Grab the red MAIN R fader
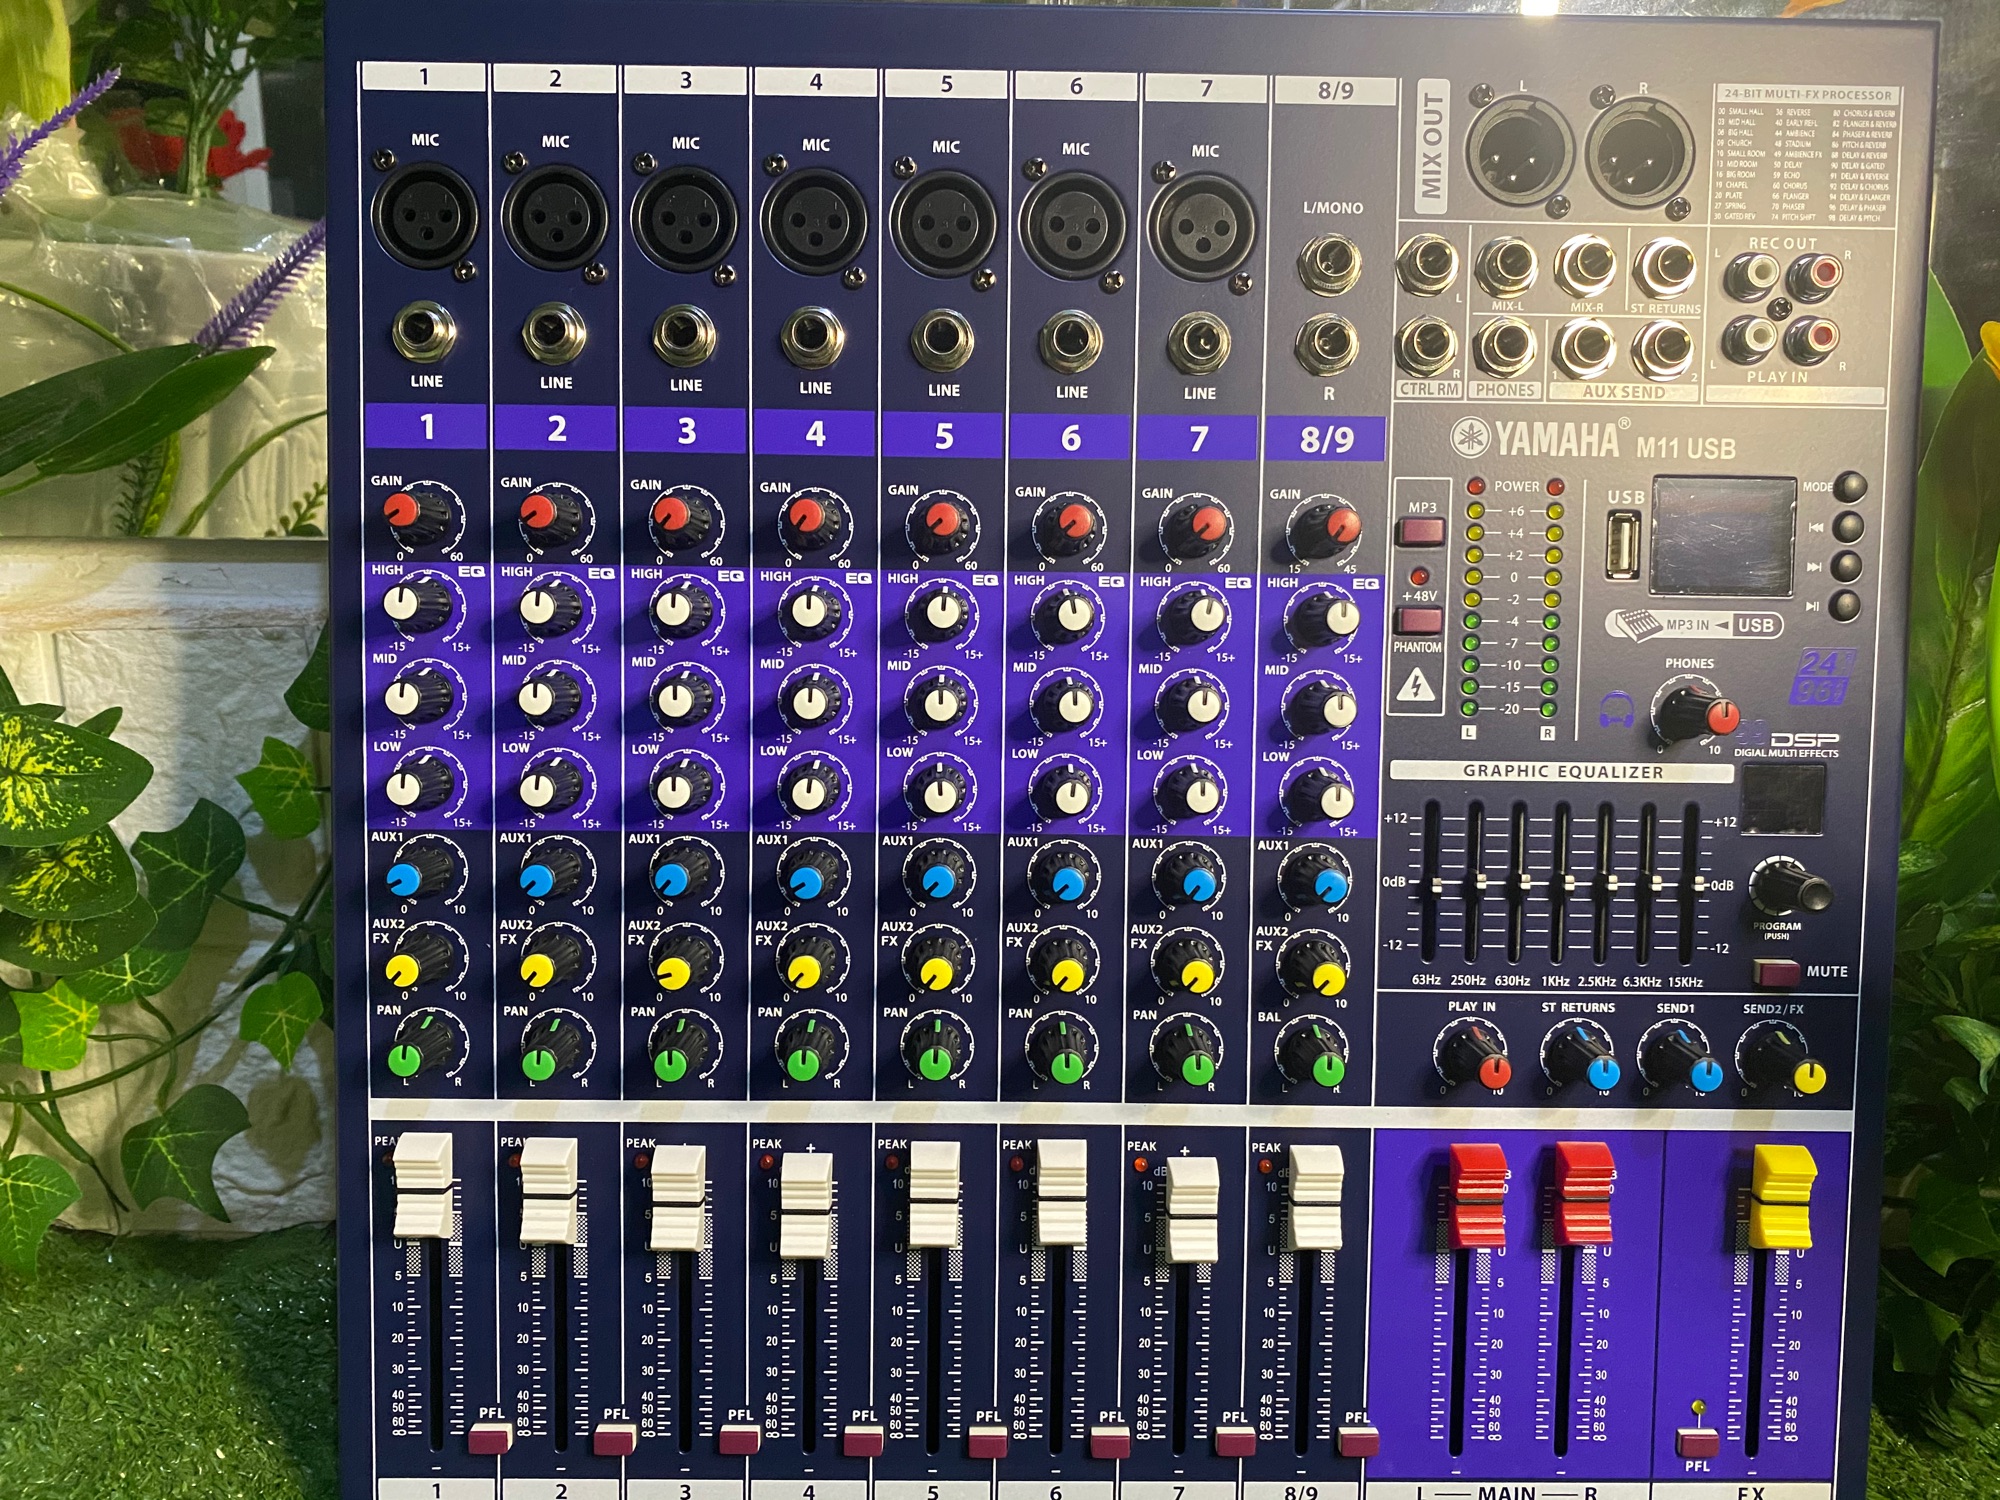This screenshot has width=2000, height=1500. 1583,1196
